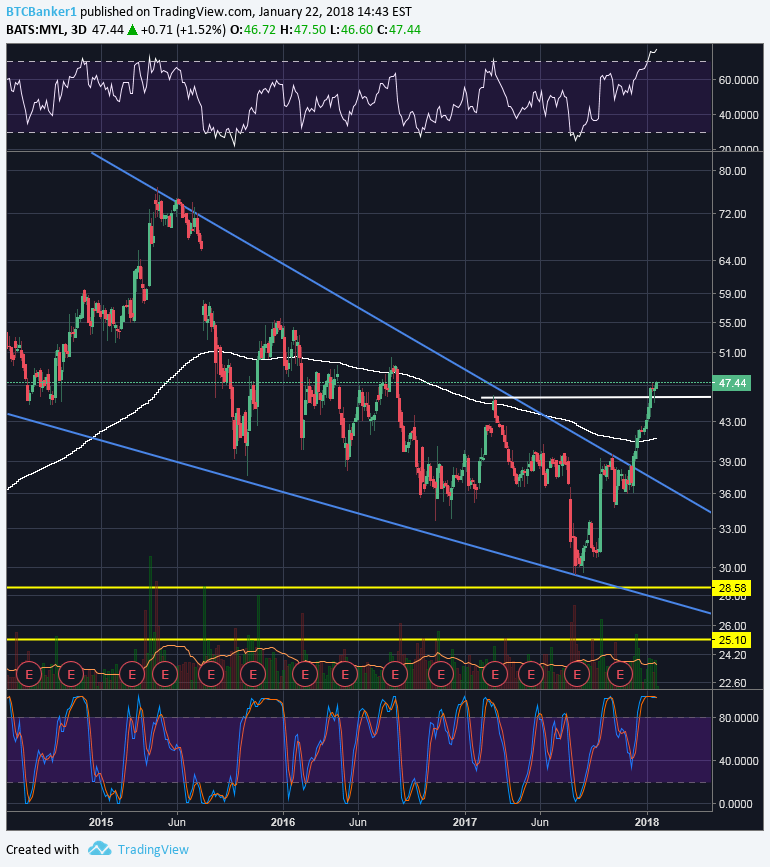Click the 64.00 price axis label

click(x=732, y=261)
